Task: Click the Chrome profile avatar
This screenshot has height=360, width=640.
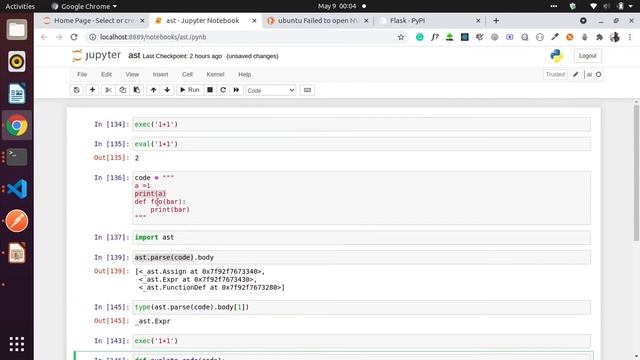Action: point(615,37)
